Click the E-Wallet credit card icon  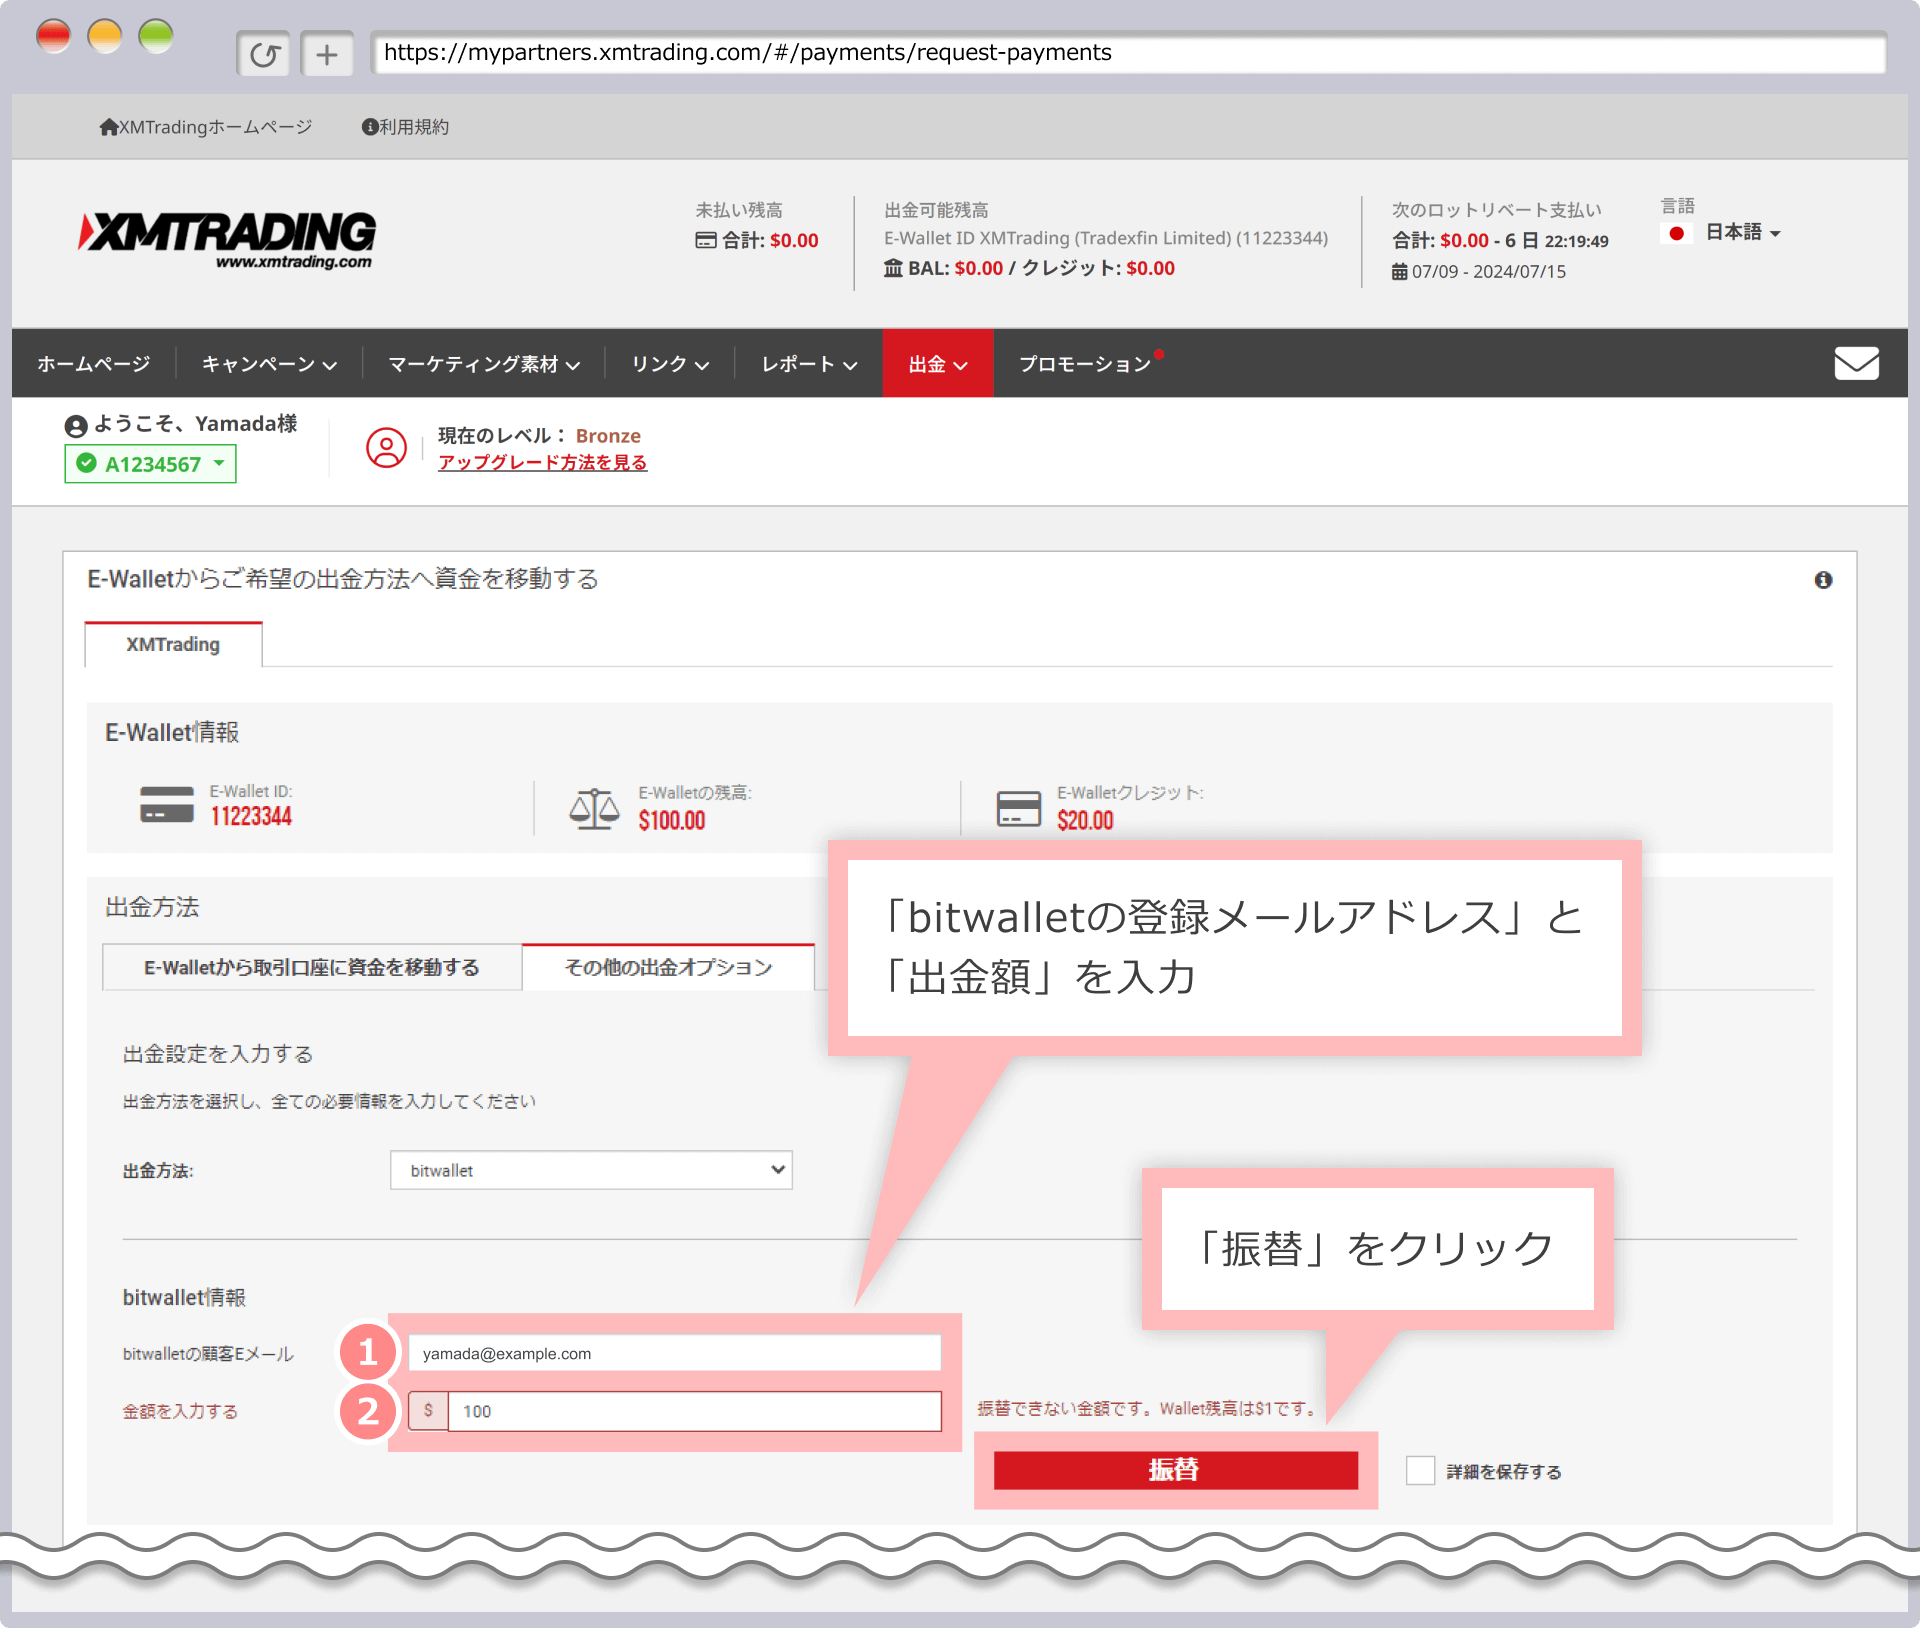tap(1019, 808)
